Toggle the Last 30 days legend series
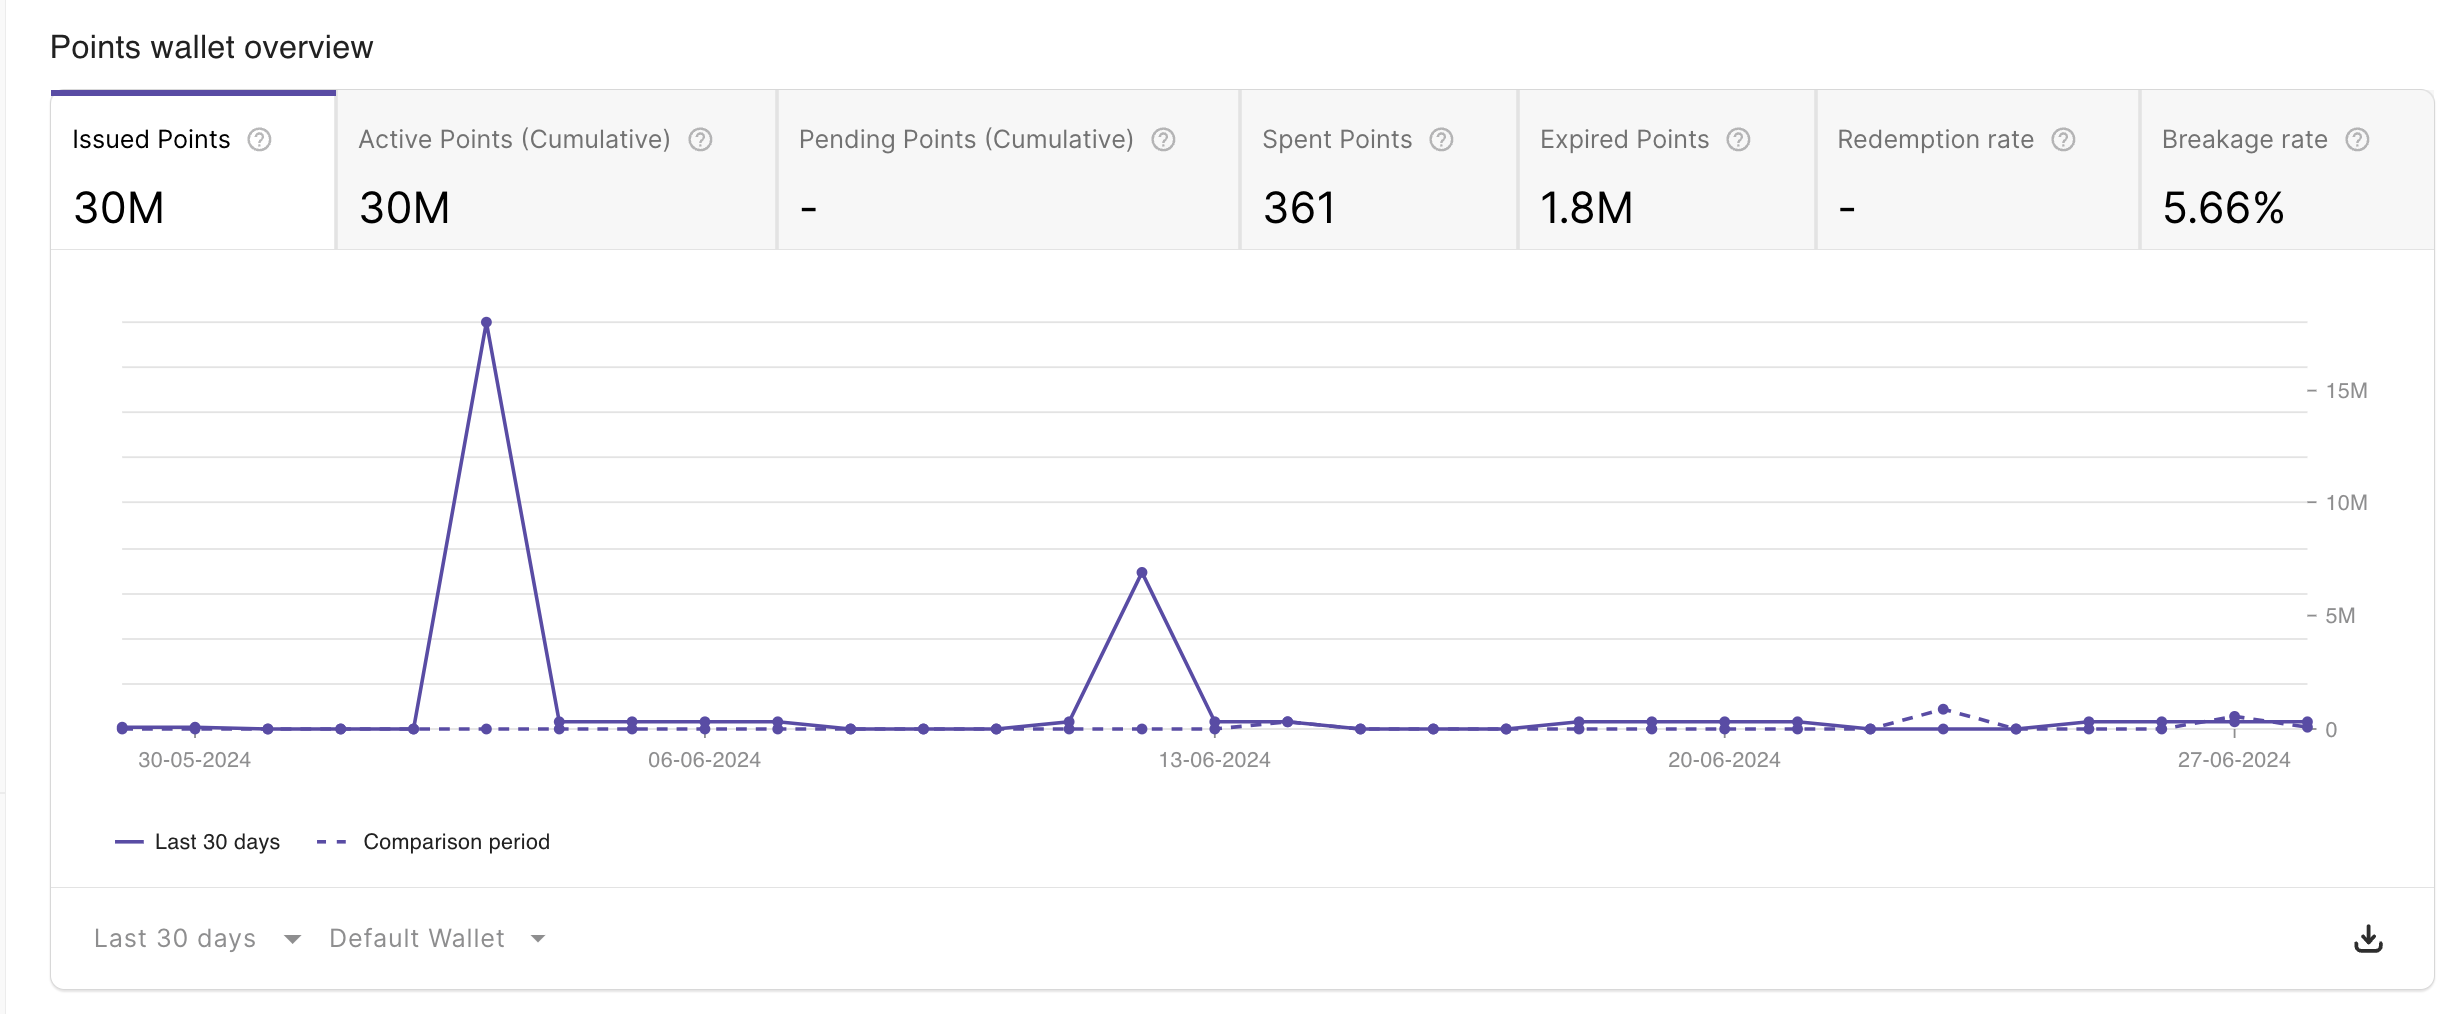The width and height of the screenshot is (2456, 1014). pyautogui.click(x=198, y=842)
